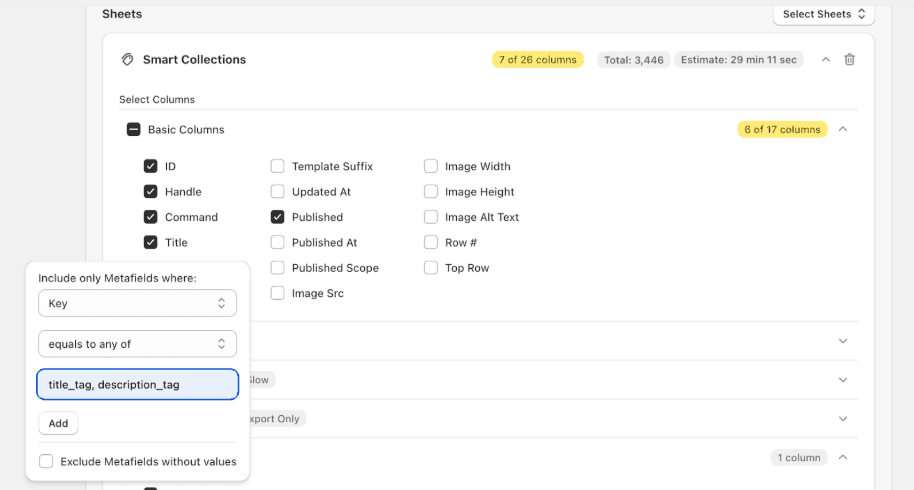Collapse the Smart Collections sheet panel
The width and height of the screenshot is (914, 490).
coord(825,59)
